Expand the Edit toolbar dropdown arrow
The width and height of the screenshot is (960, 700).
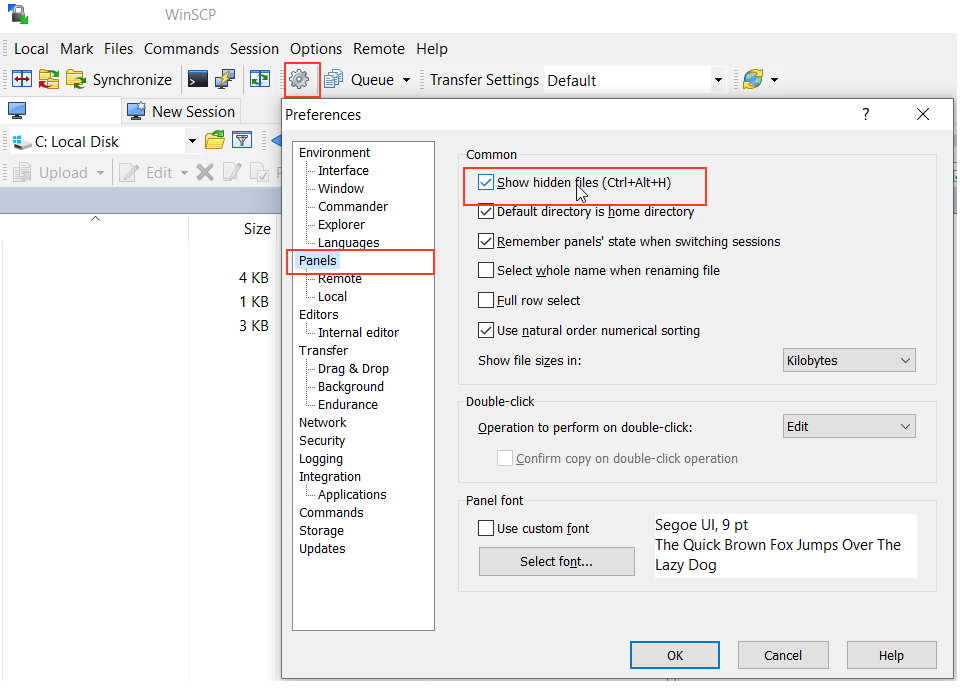(184, 173)
